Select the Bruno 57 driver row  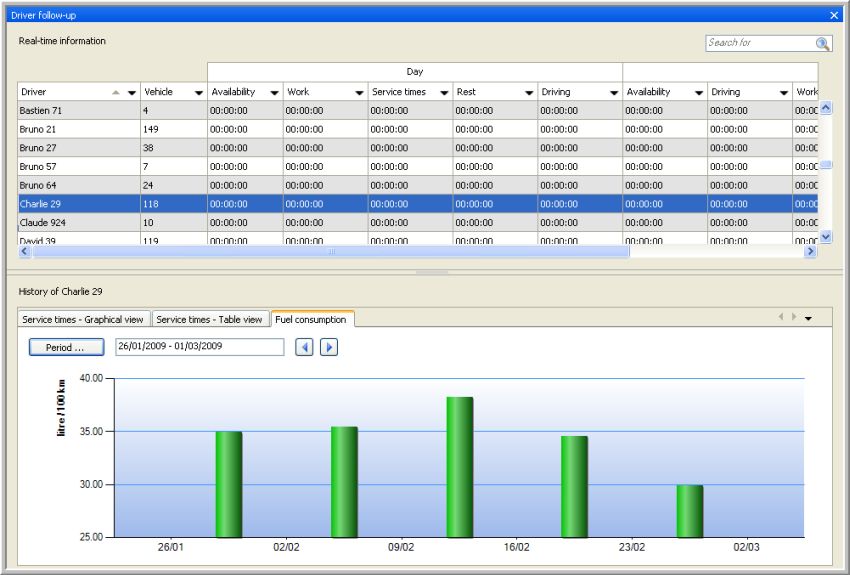point(78,167)
